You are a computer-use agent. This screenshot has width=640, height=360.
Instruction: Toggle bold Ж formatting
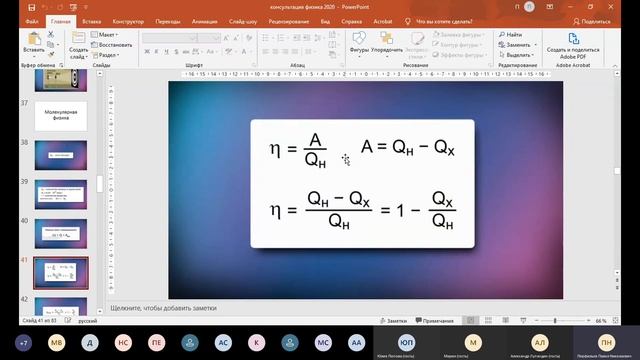(x=147, y=52)
